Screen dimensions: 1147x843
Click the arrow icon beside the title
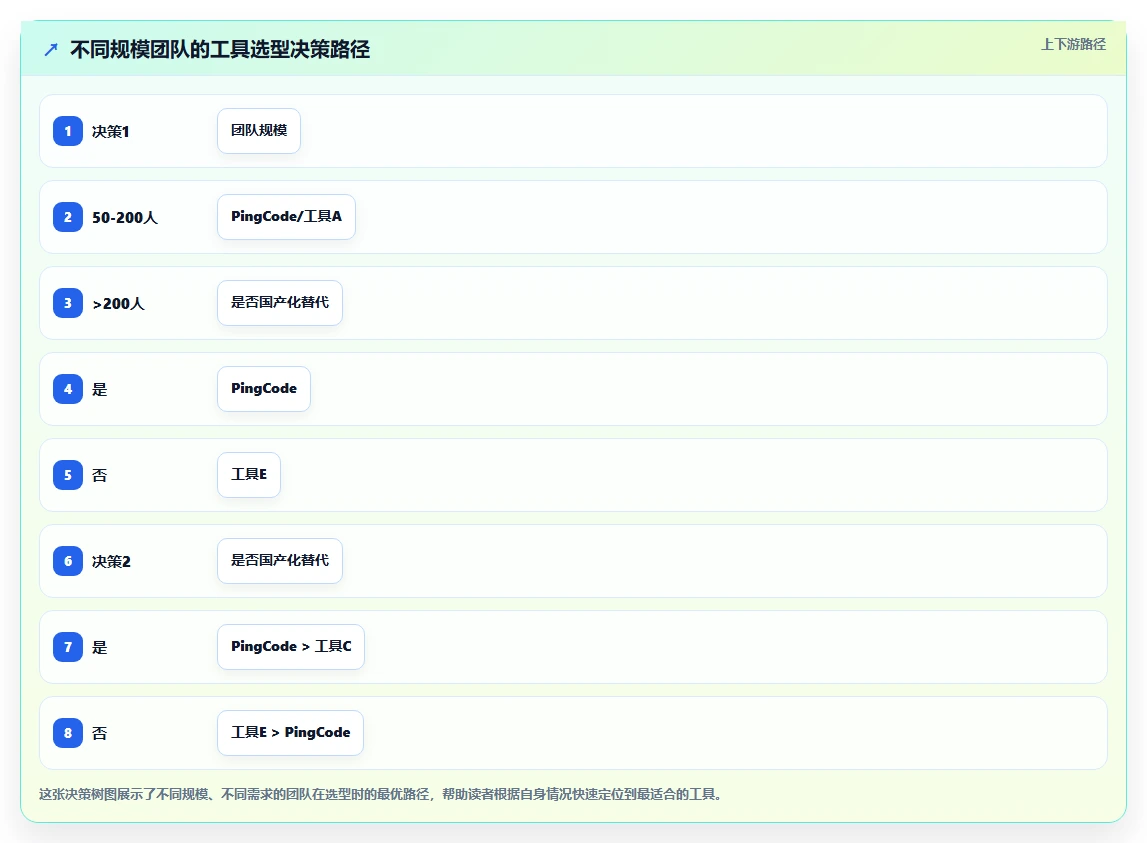tap(50, 50)
